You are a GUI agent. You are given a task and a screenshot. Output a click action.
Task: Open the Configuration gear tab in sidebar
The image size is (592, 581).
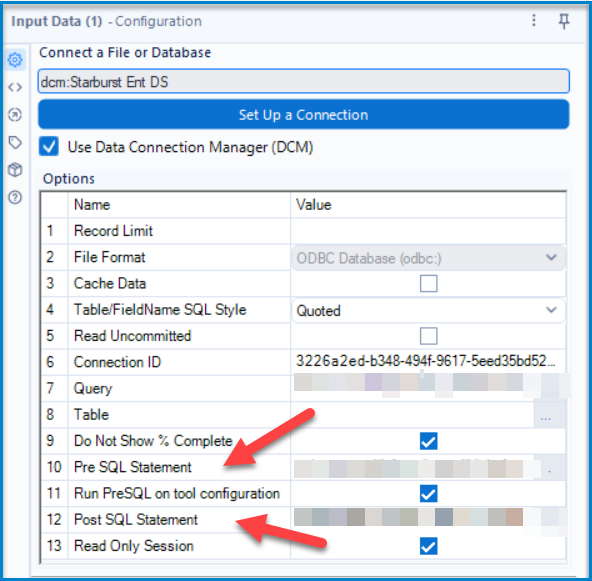click(15, 60)
